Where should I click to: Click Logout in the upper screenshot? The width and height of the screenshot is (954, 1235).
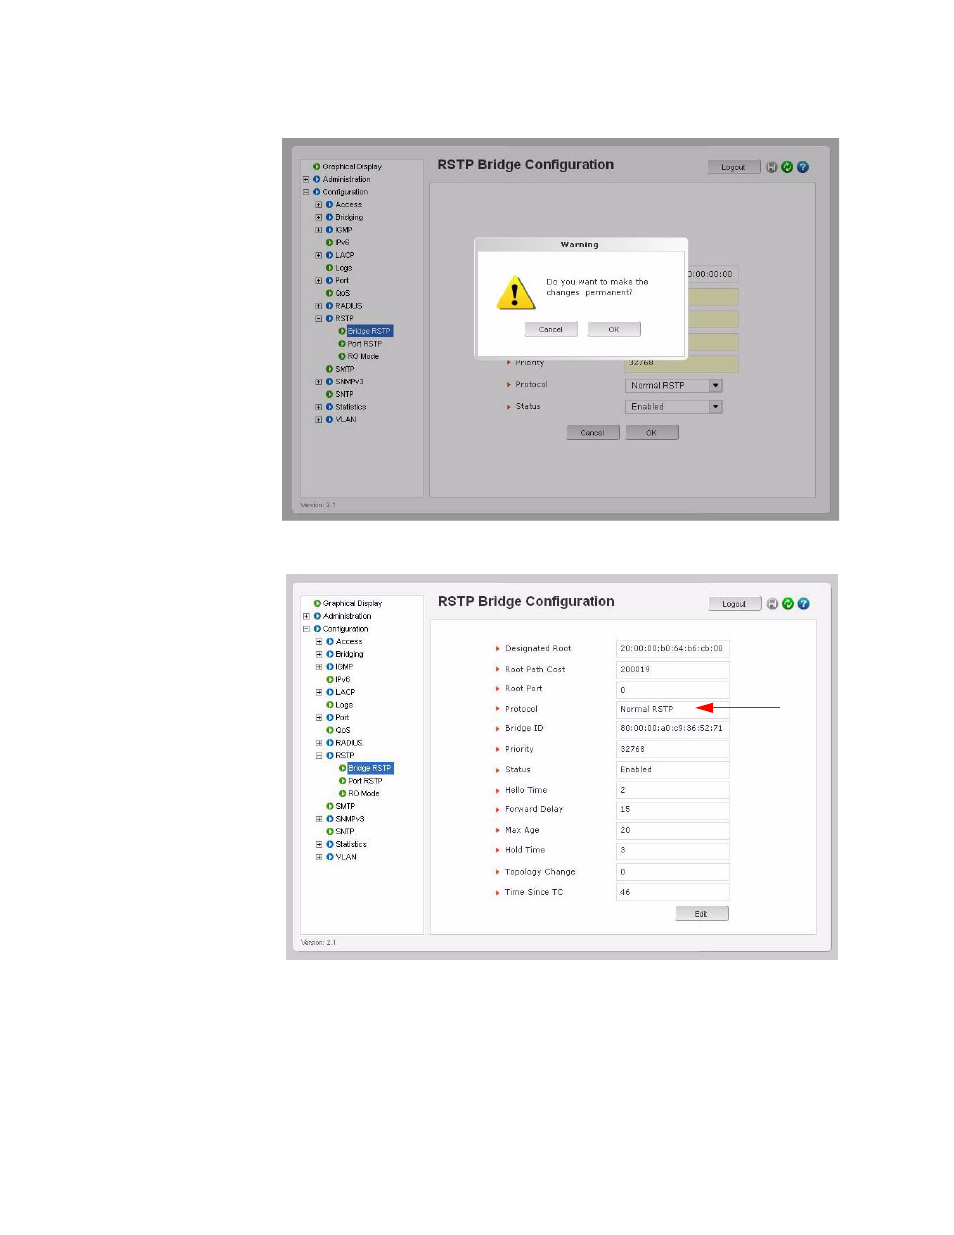733,167
